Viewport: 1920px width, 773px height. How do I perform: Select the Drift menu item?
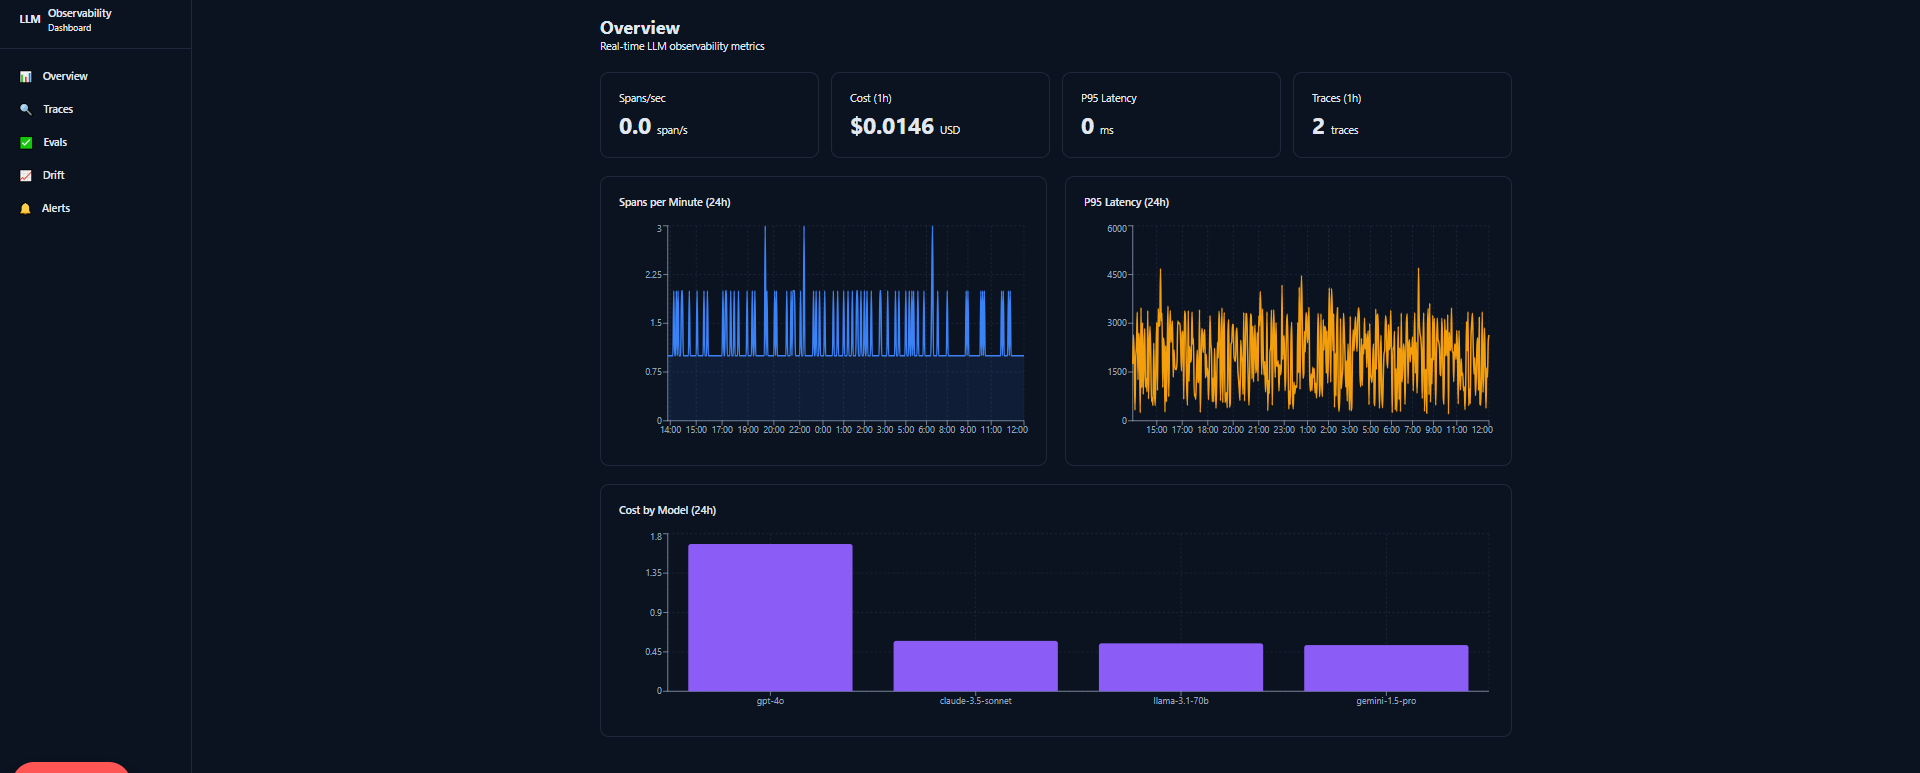[x=95, y=175]
